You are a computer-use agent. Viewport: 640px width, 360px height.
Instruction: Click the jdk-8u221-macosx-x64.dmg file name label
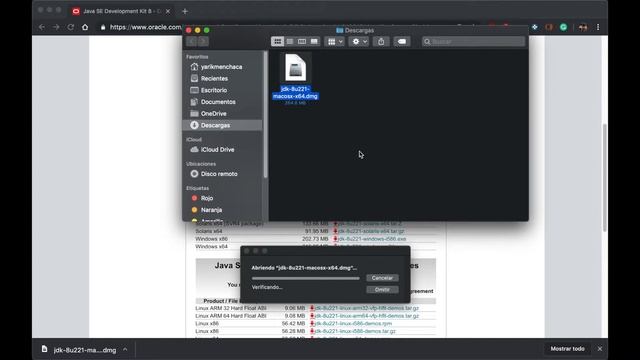295,93
